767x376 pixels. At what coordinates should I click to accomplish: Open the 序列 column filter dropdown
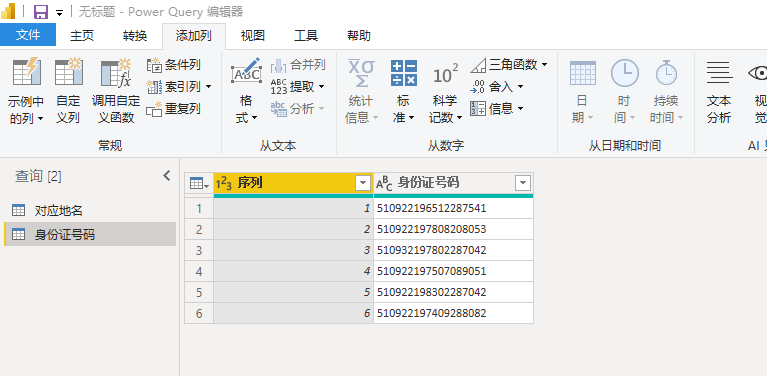coord(363,183)
